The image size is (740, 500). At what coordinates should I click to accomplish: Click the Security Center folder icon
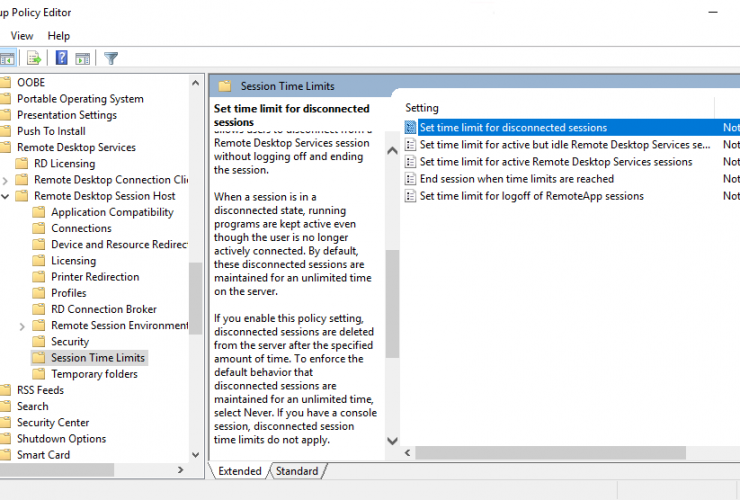(6, 422)
